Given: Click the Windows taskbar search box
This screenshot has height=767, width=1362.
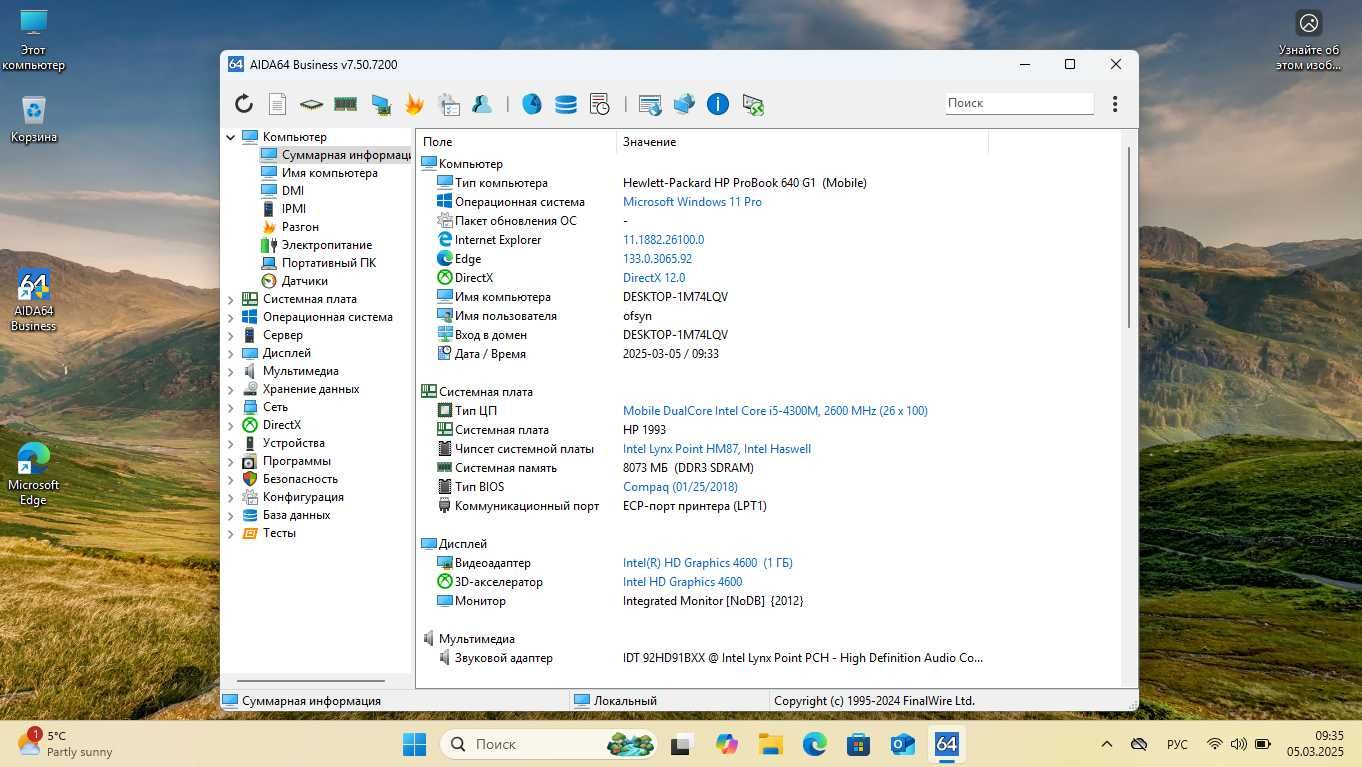Looking at the screenshot, I should pos(549,744).
